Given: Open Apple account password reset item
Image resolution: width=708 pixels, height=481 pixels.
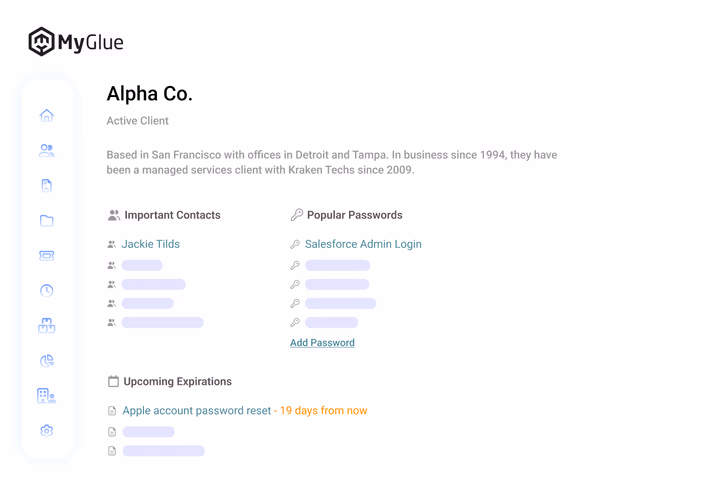Looking at the screenshot, I should coord(197,411).
